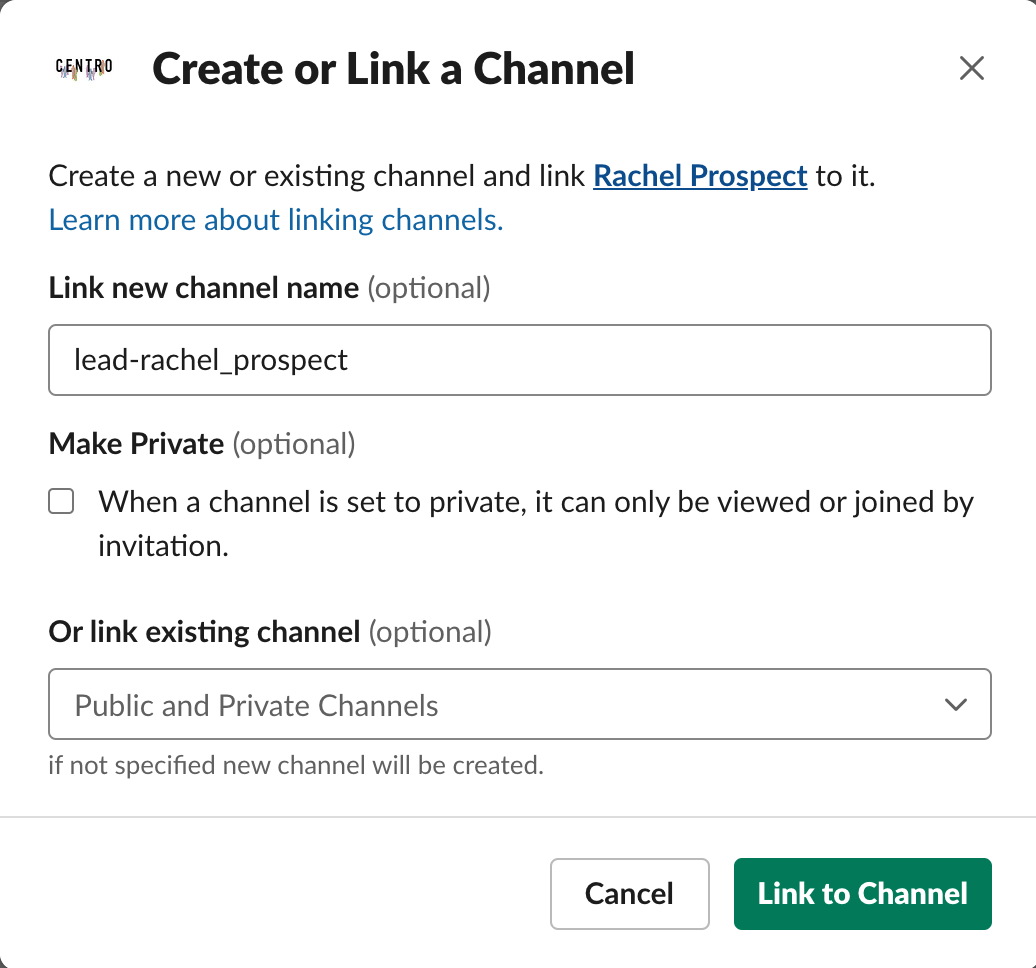This screenshot has height=968, width=1036.
Task: Click the Make Private heading label
Action: [x=136, y=443]
